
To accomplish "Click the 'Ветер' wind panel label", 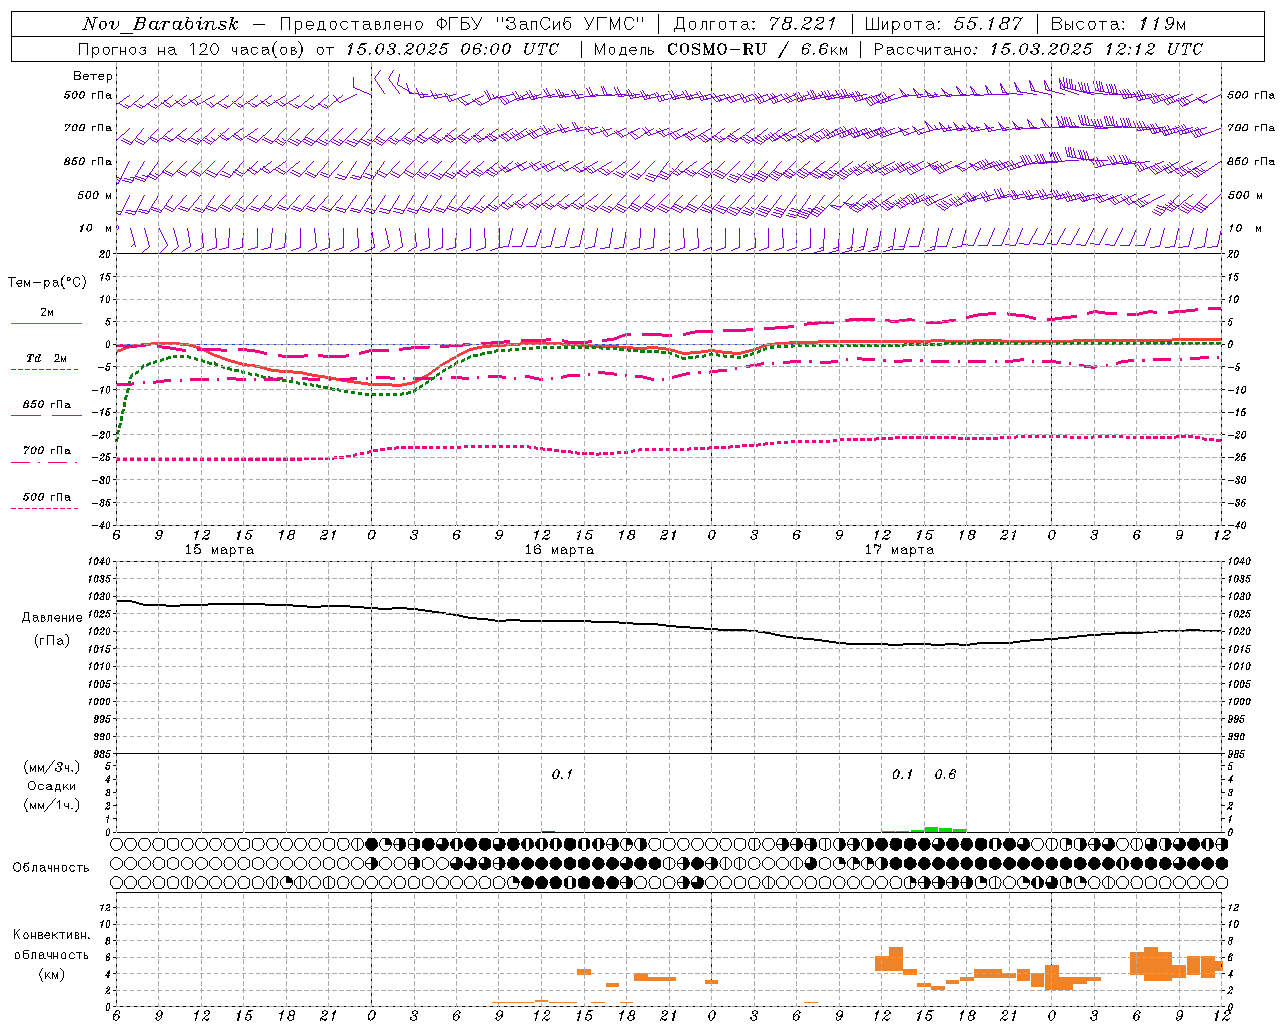I will pos(93,76).
